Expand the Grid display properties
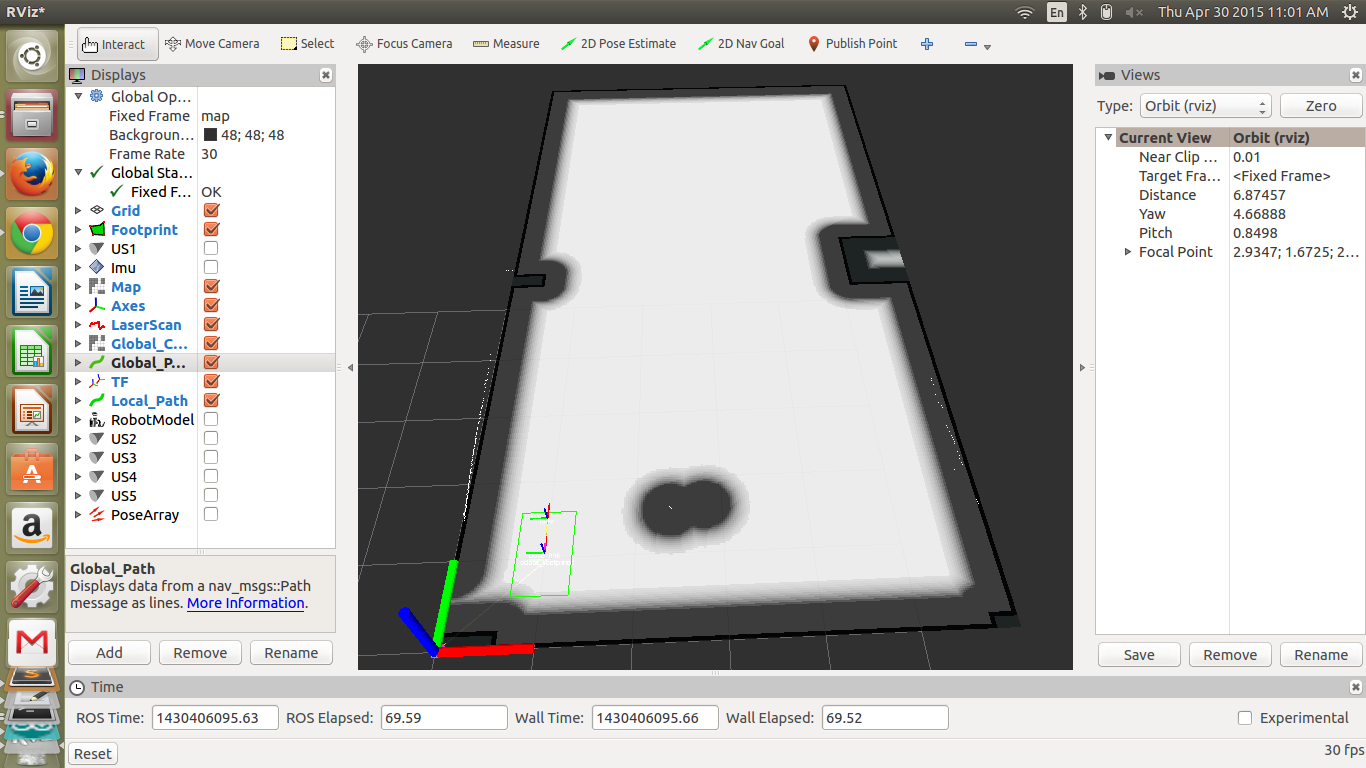Screen dimensions: 1366x768 (x=79, y=210)
